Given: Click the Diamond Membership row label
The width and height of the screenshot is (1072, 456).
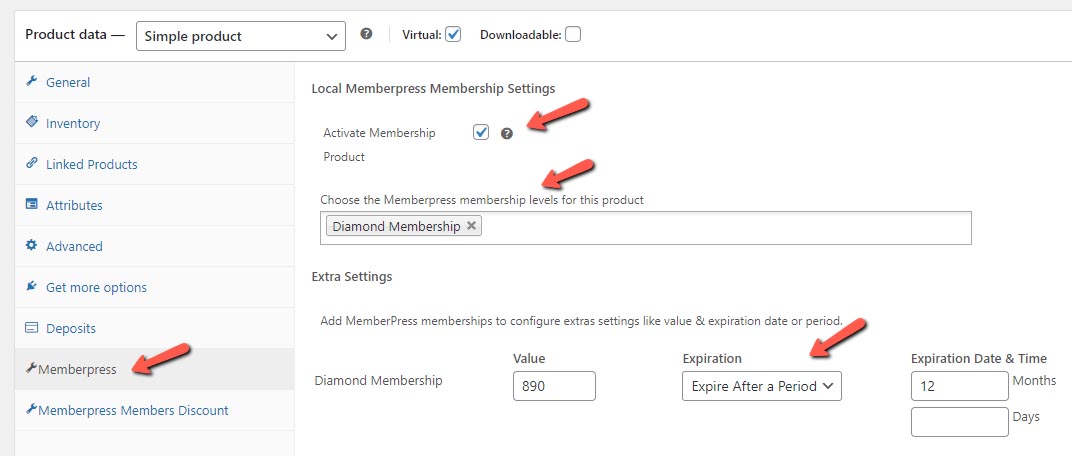Looking at the screenshot, I should pyautogui.click(x=378, y=380).
